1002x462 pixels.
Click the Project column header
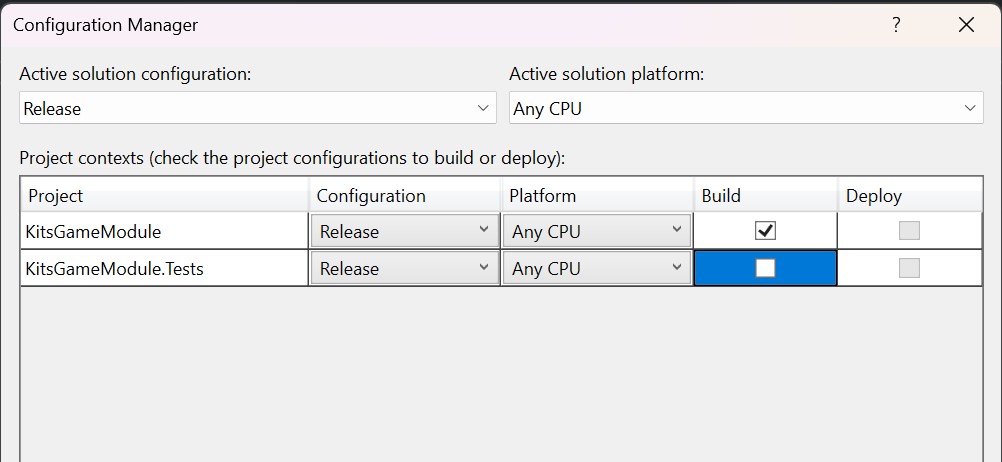(164, 196)
